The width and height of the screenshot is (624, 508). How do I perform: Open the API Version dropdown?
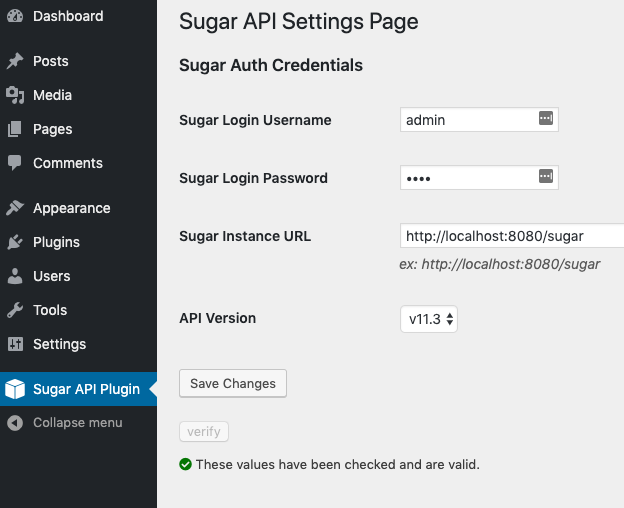[429, 319]
